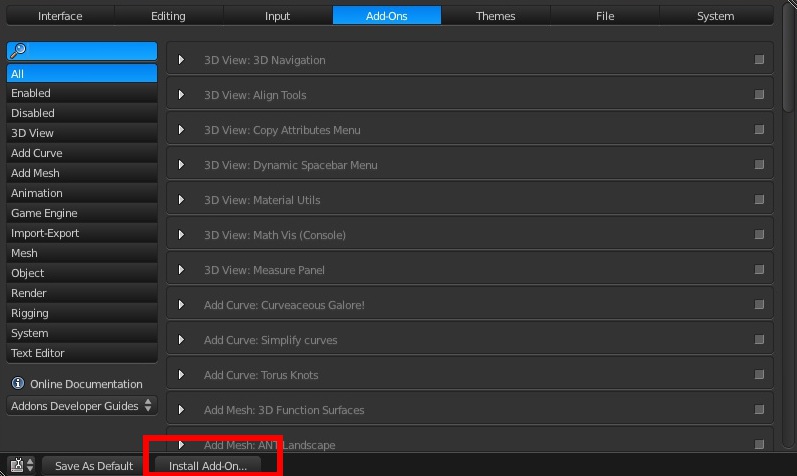Filter add-ons by Animation category

(x=82, y=193)
